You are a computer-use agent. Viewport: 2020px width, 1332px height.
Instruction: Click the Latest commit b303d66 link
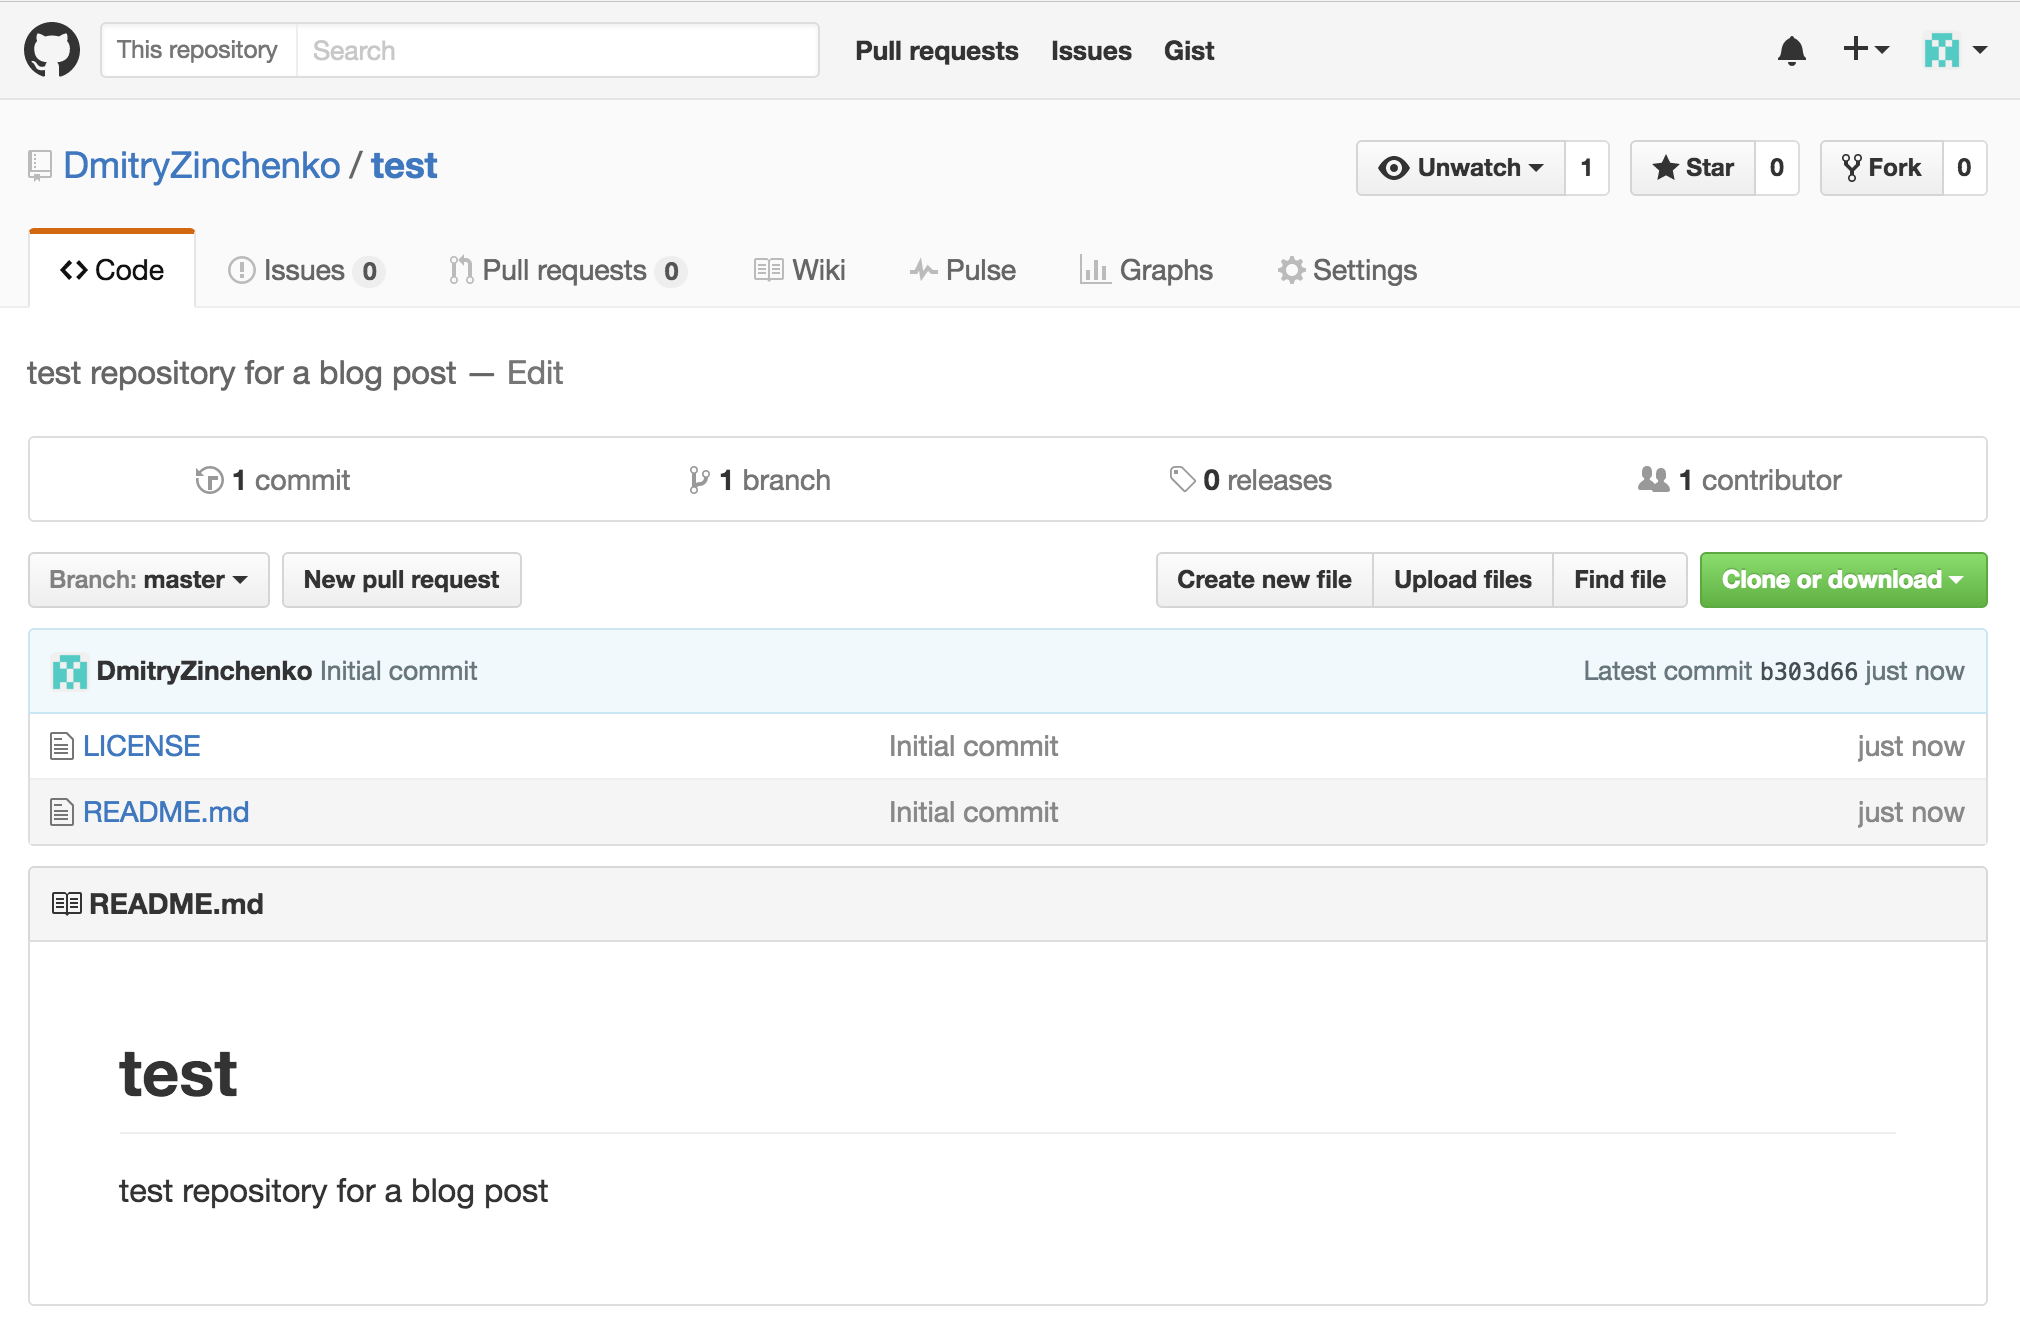1809,671
